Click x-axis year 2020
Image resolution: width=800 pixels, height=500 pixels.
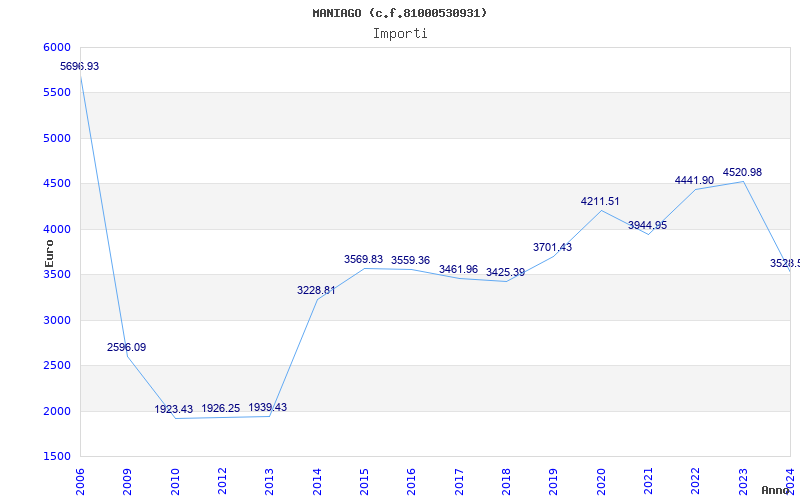pos(601,482)
